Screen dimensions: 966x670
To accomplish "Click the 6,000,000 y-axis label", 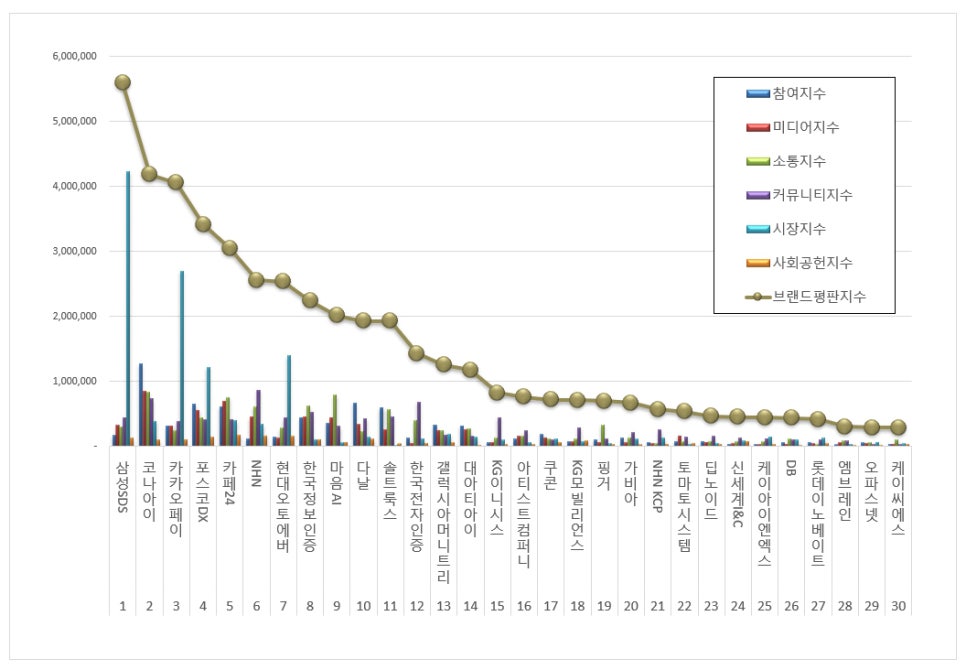I will point(75,56).
